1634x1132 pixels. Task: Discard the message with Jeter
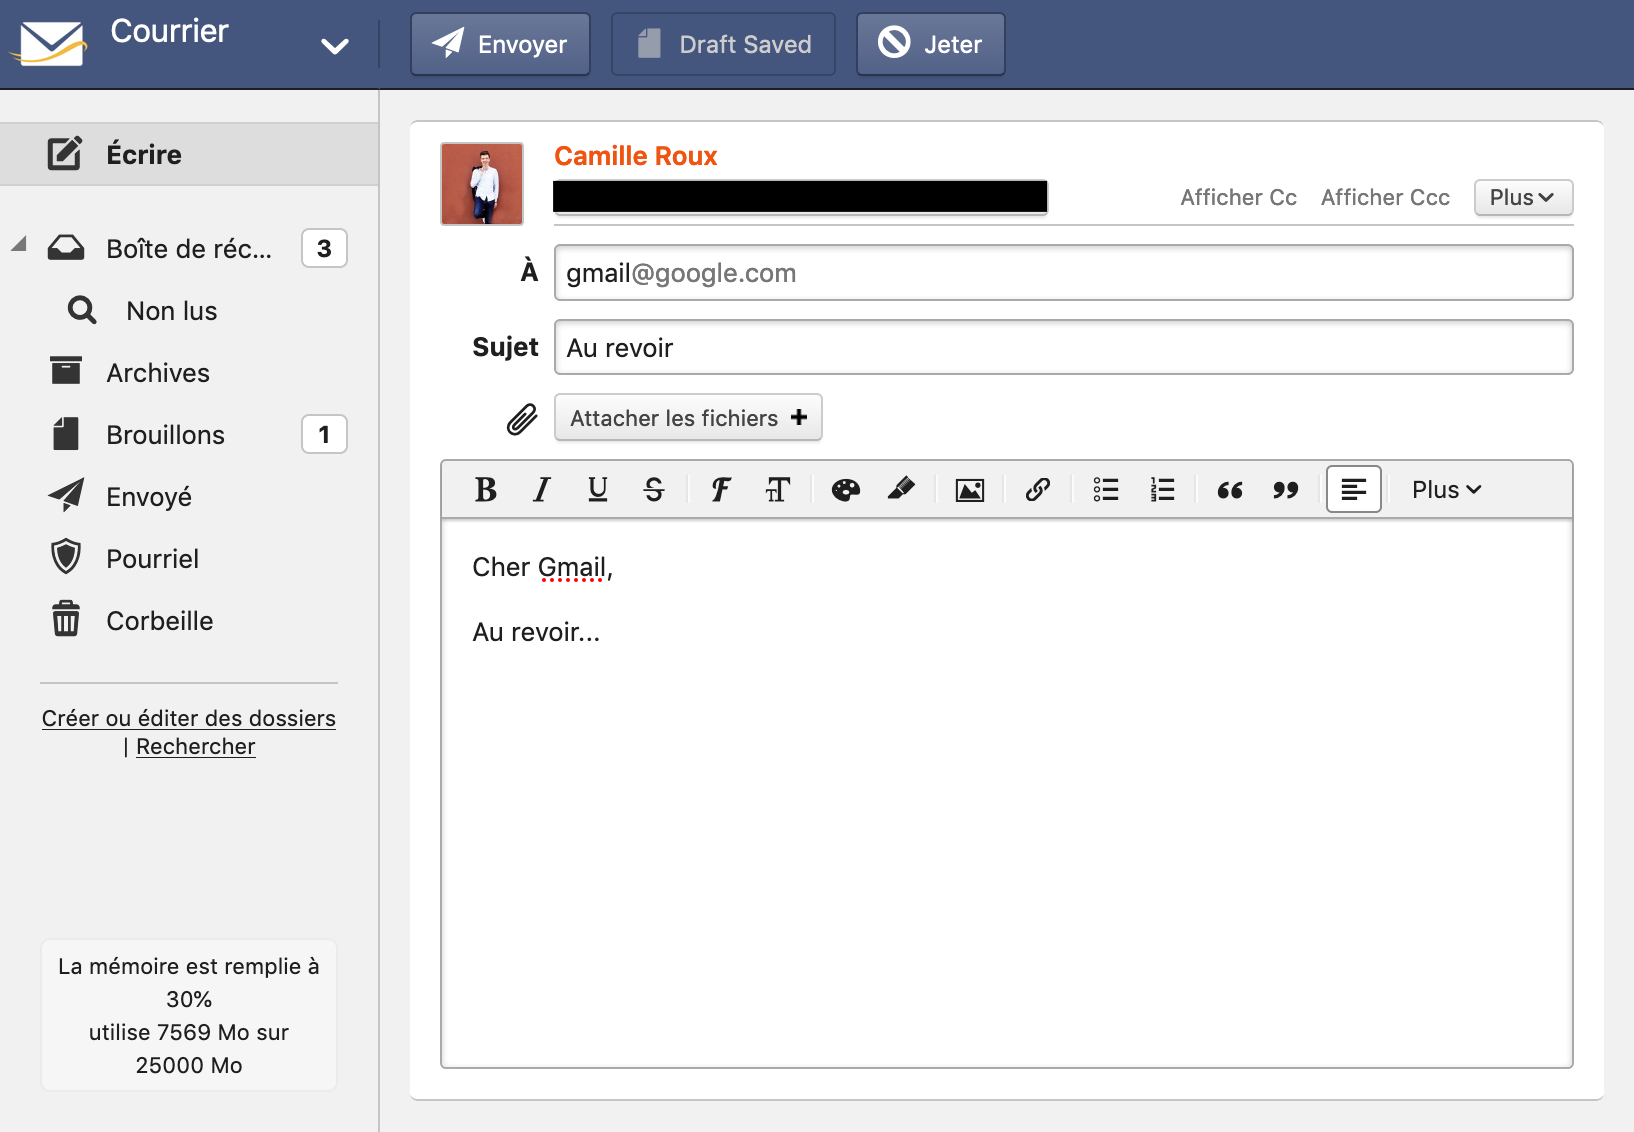pyautogui.click(x=931, y=44)
